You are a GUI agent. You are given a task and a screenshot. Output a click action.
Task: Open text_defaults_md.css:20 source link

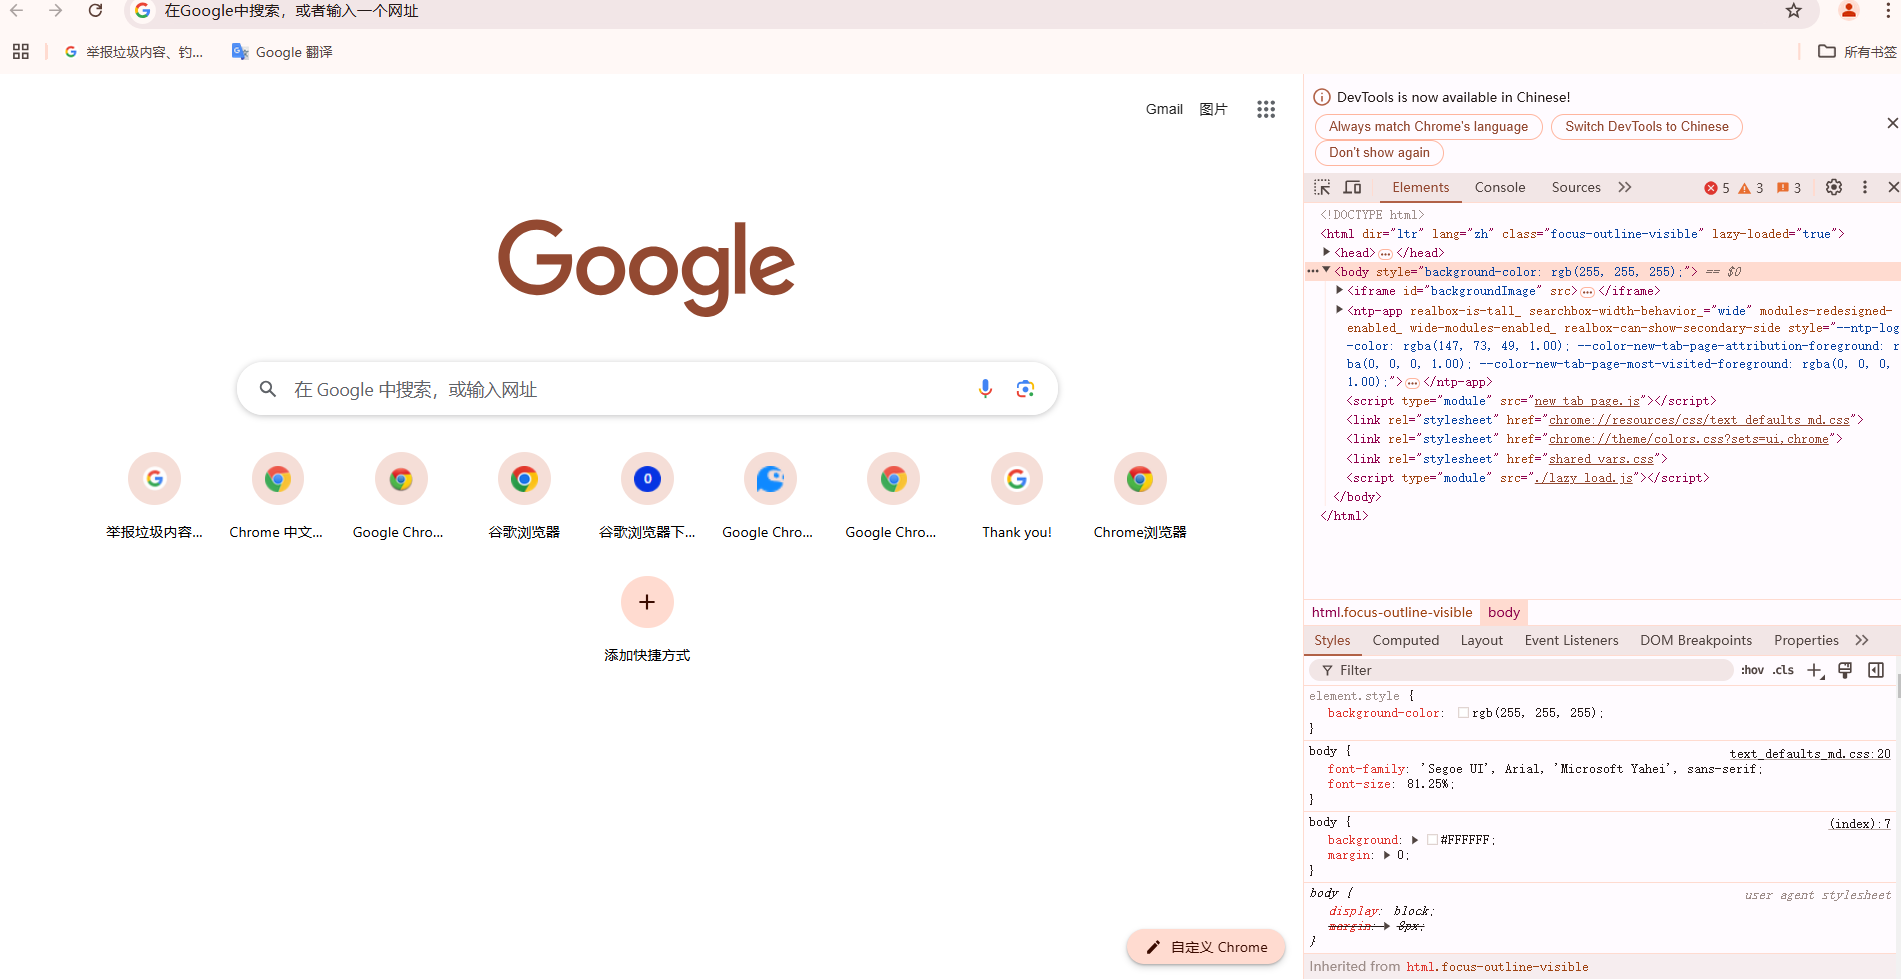point(1810,754)
